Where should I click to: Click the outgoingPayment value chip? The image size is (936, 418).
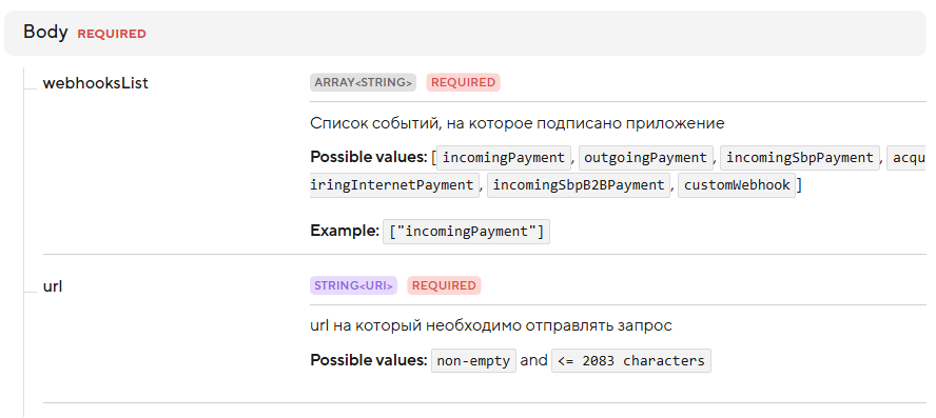click(645, 158)
